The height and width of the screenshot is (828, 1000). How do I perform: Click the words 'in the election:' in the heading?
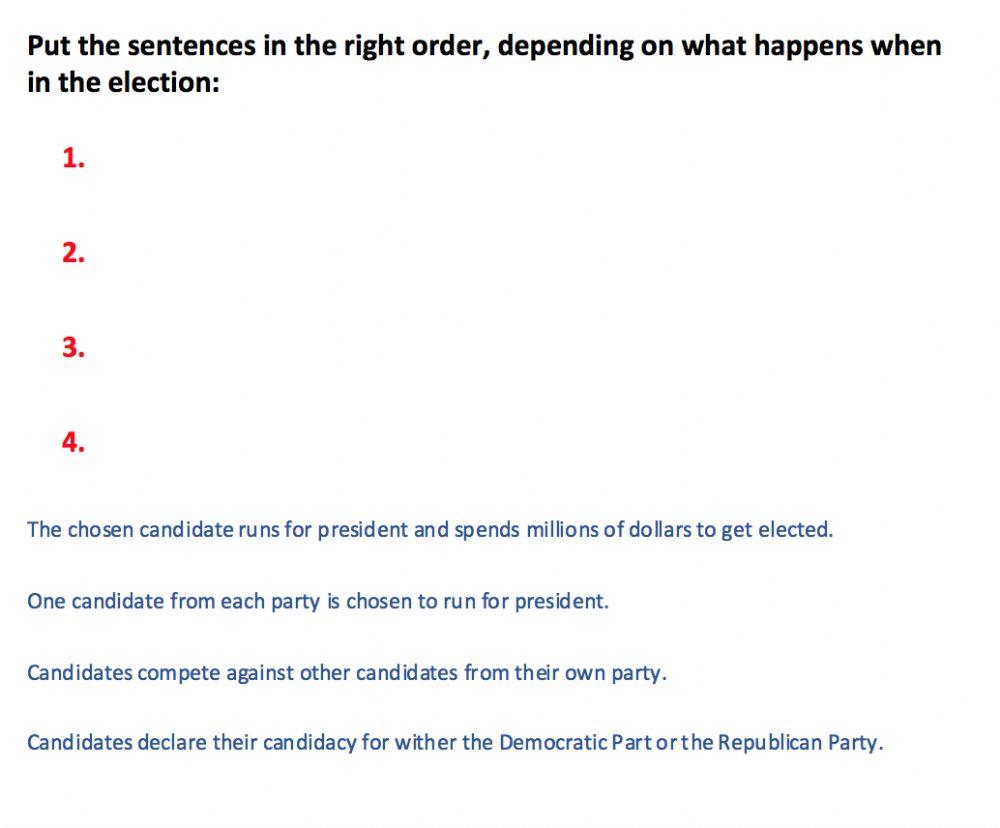tap(123, 82)
